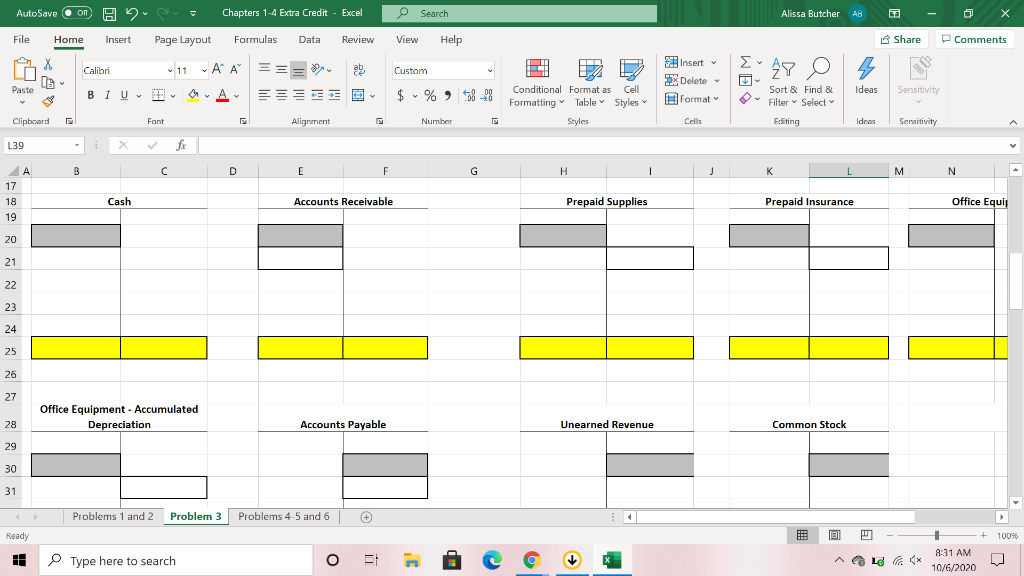Switch to Page Layout view icon
Screen dimensions: 1024x576
(834, 536)
